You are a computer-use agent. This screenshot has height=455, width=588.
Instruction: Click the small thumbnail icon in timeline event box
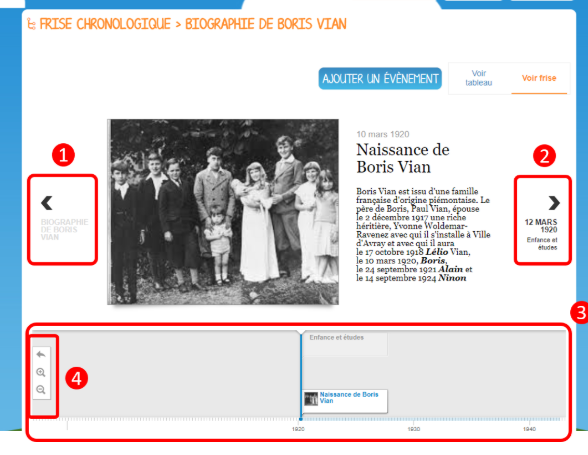tap(311, 399)
